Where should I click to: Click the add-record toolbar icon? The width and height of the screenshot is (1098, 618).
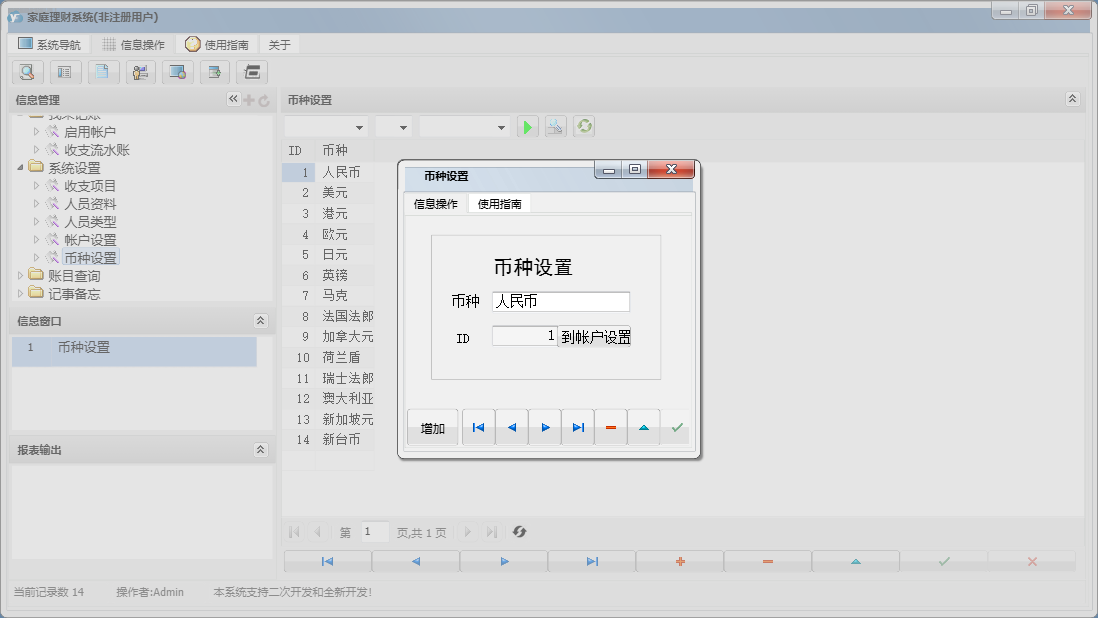pos(215,72)
